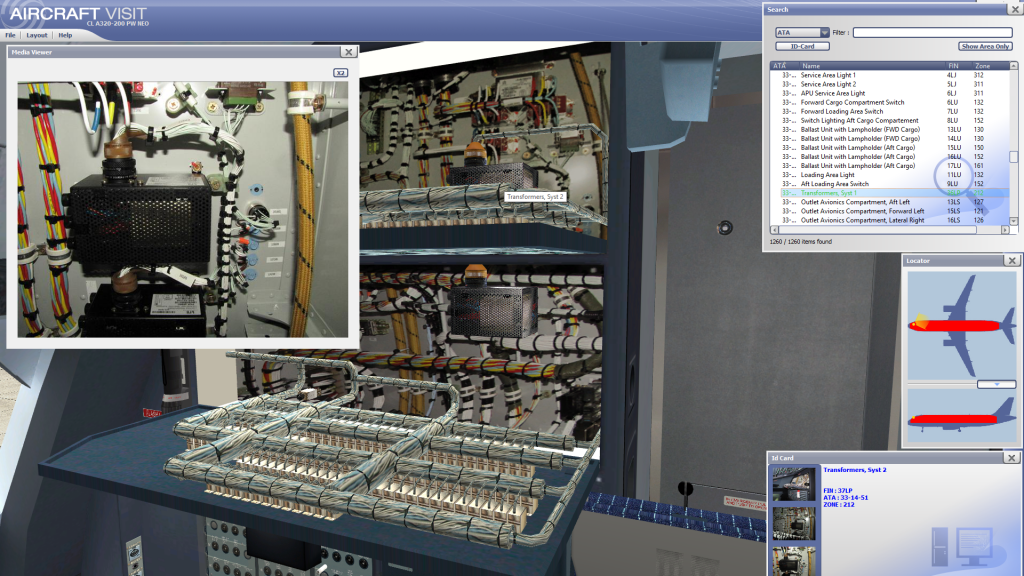Click the horizontal scrollbar thumb in Search
The image size is (1024, 576).
(x=878, y=230)
